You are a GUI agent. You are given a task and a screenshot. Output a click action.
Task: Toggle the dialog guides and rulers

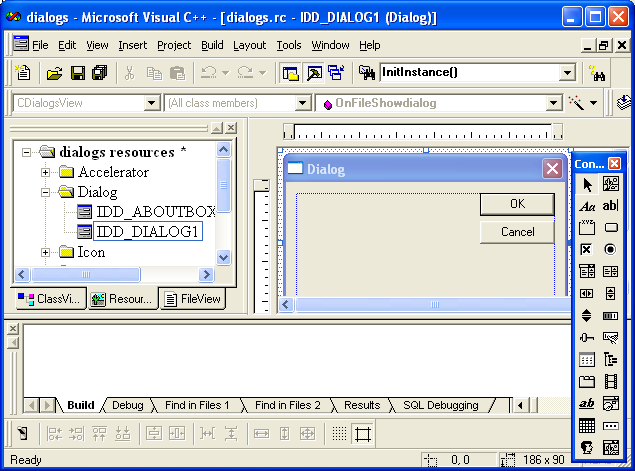point(362,434)
